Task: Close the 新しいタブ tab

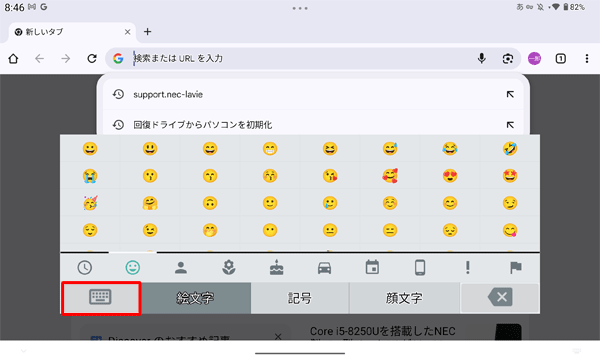Action: tap(127, 32)
